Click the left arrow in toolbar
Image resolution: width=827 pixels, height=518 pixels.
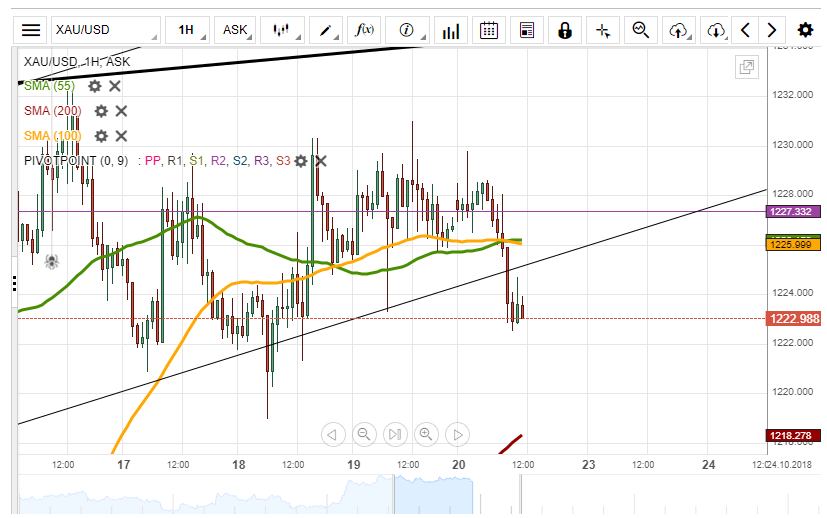(x=745, y=30)
